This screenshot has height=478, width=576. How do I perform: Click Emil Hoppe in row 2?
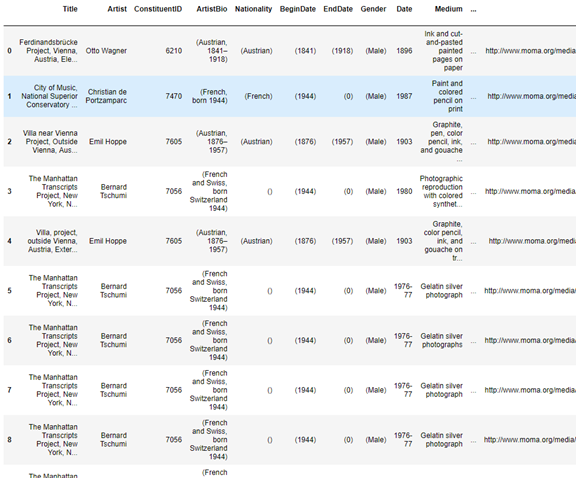tap(108, 141)
